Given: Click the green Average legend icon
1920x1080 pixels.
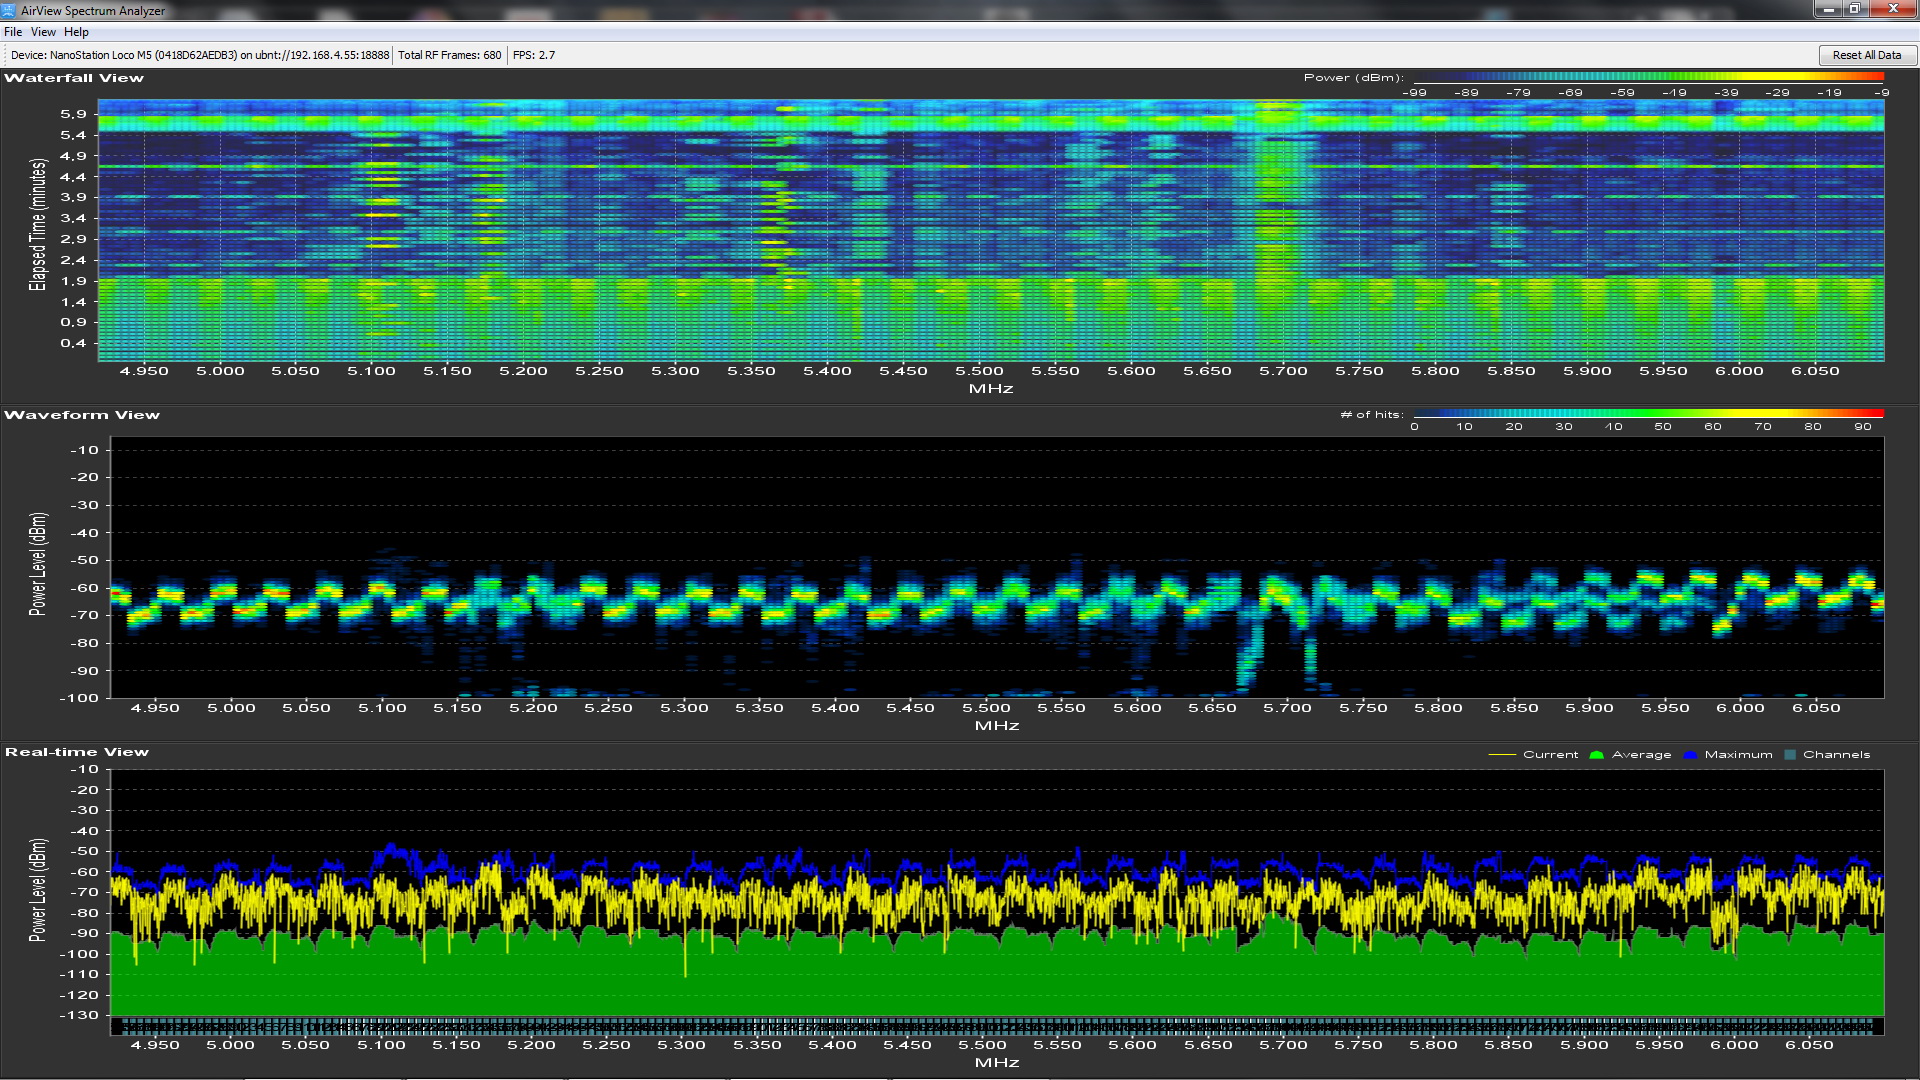Looking at the screenshot, I should pyautogui.click(x=1596, y=755).
